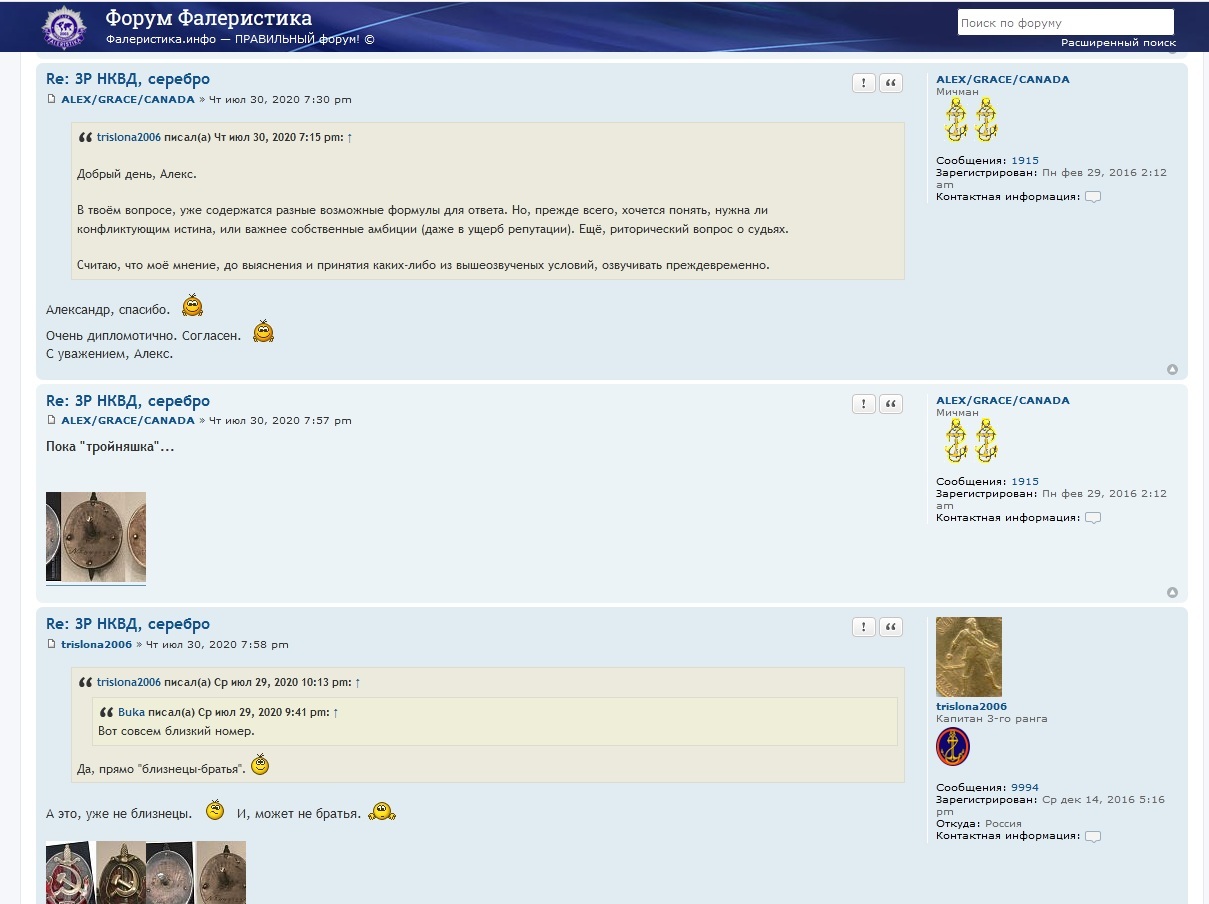Go to the quoted trislona2006 post via arrow
Viewport: 1209px width, 904px height.
coord(350,137)
